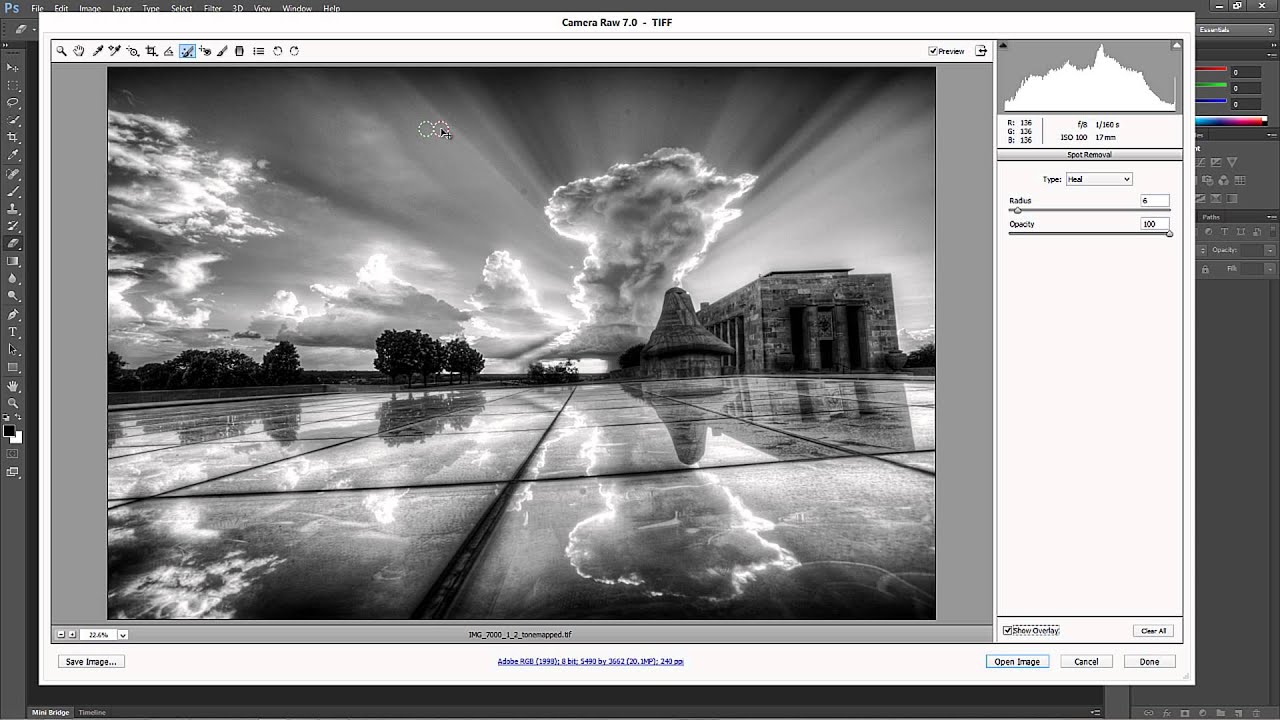Click the Radius value field
Image resolution: width=1280 pixels, height=720 pixels.
[1154, 201]
